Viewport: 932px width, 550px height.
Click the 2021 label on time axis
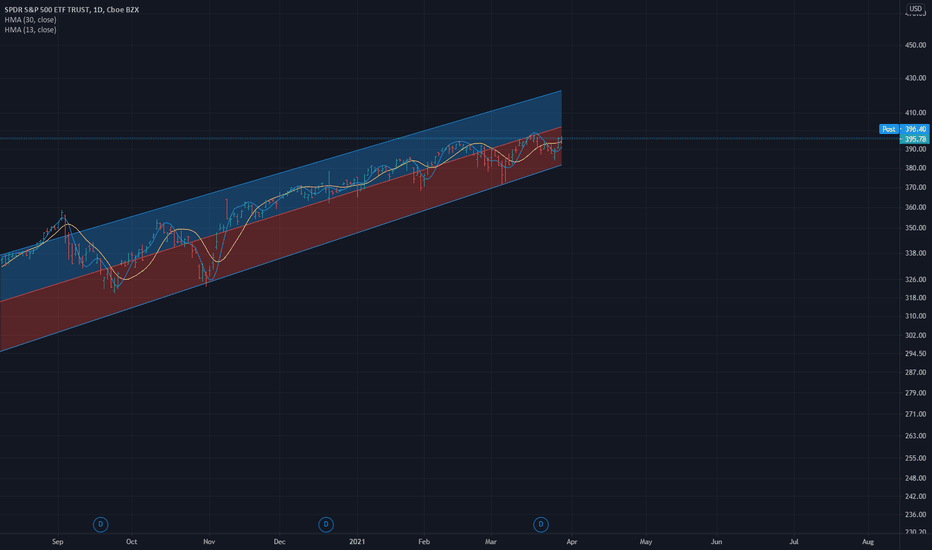357,542
